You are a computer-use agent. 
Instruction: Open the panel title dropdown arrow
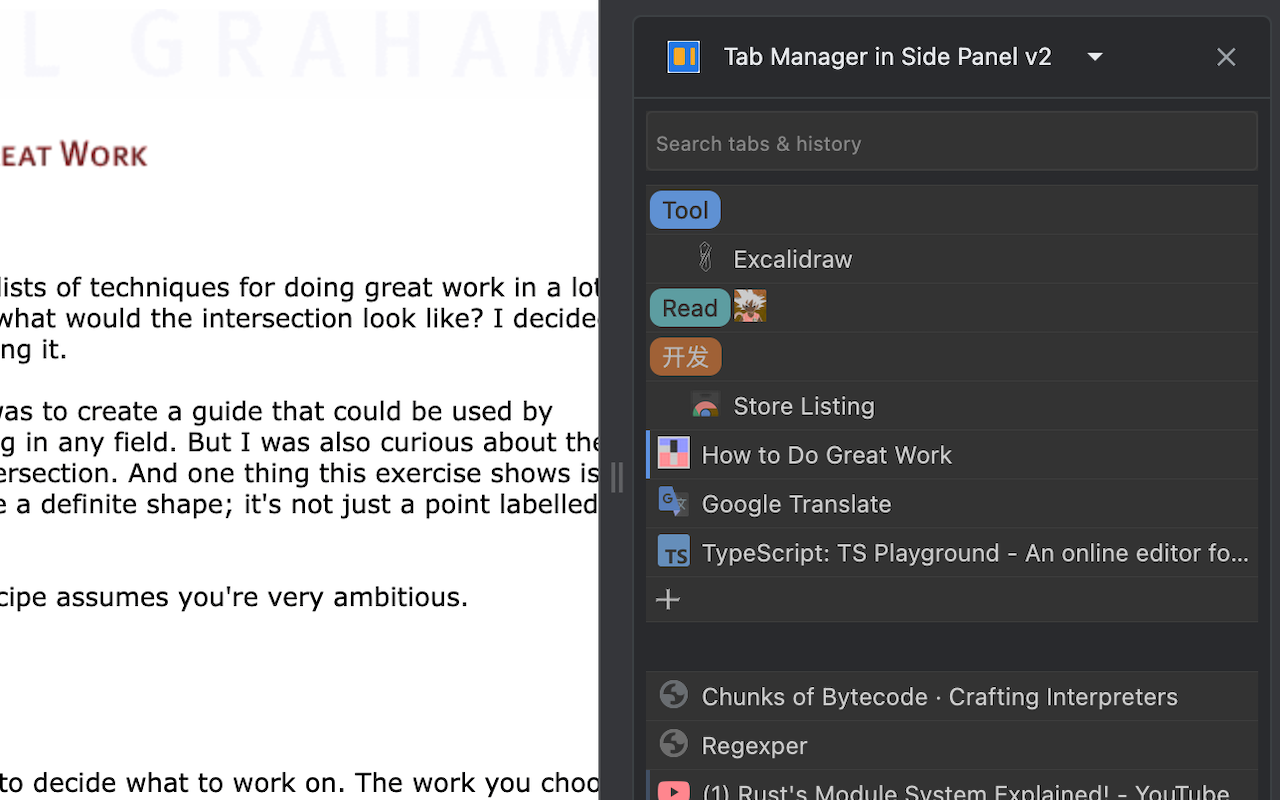tap(1094, 57)
